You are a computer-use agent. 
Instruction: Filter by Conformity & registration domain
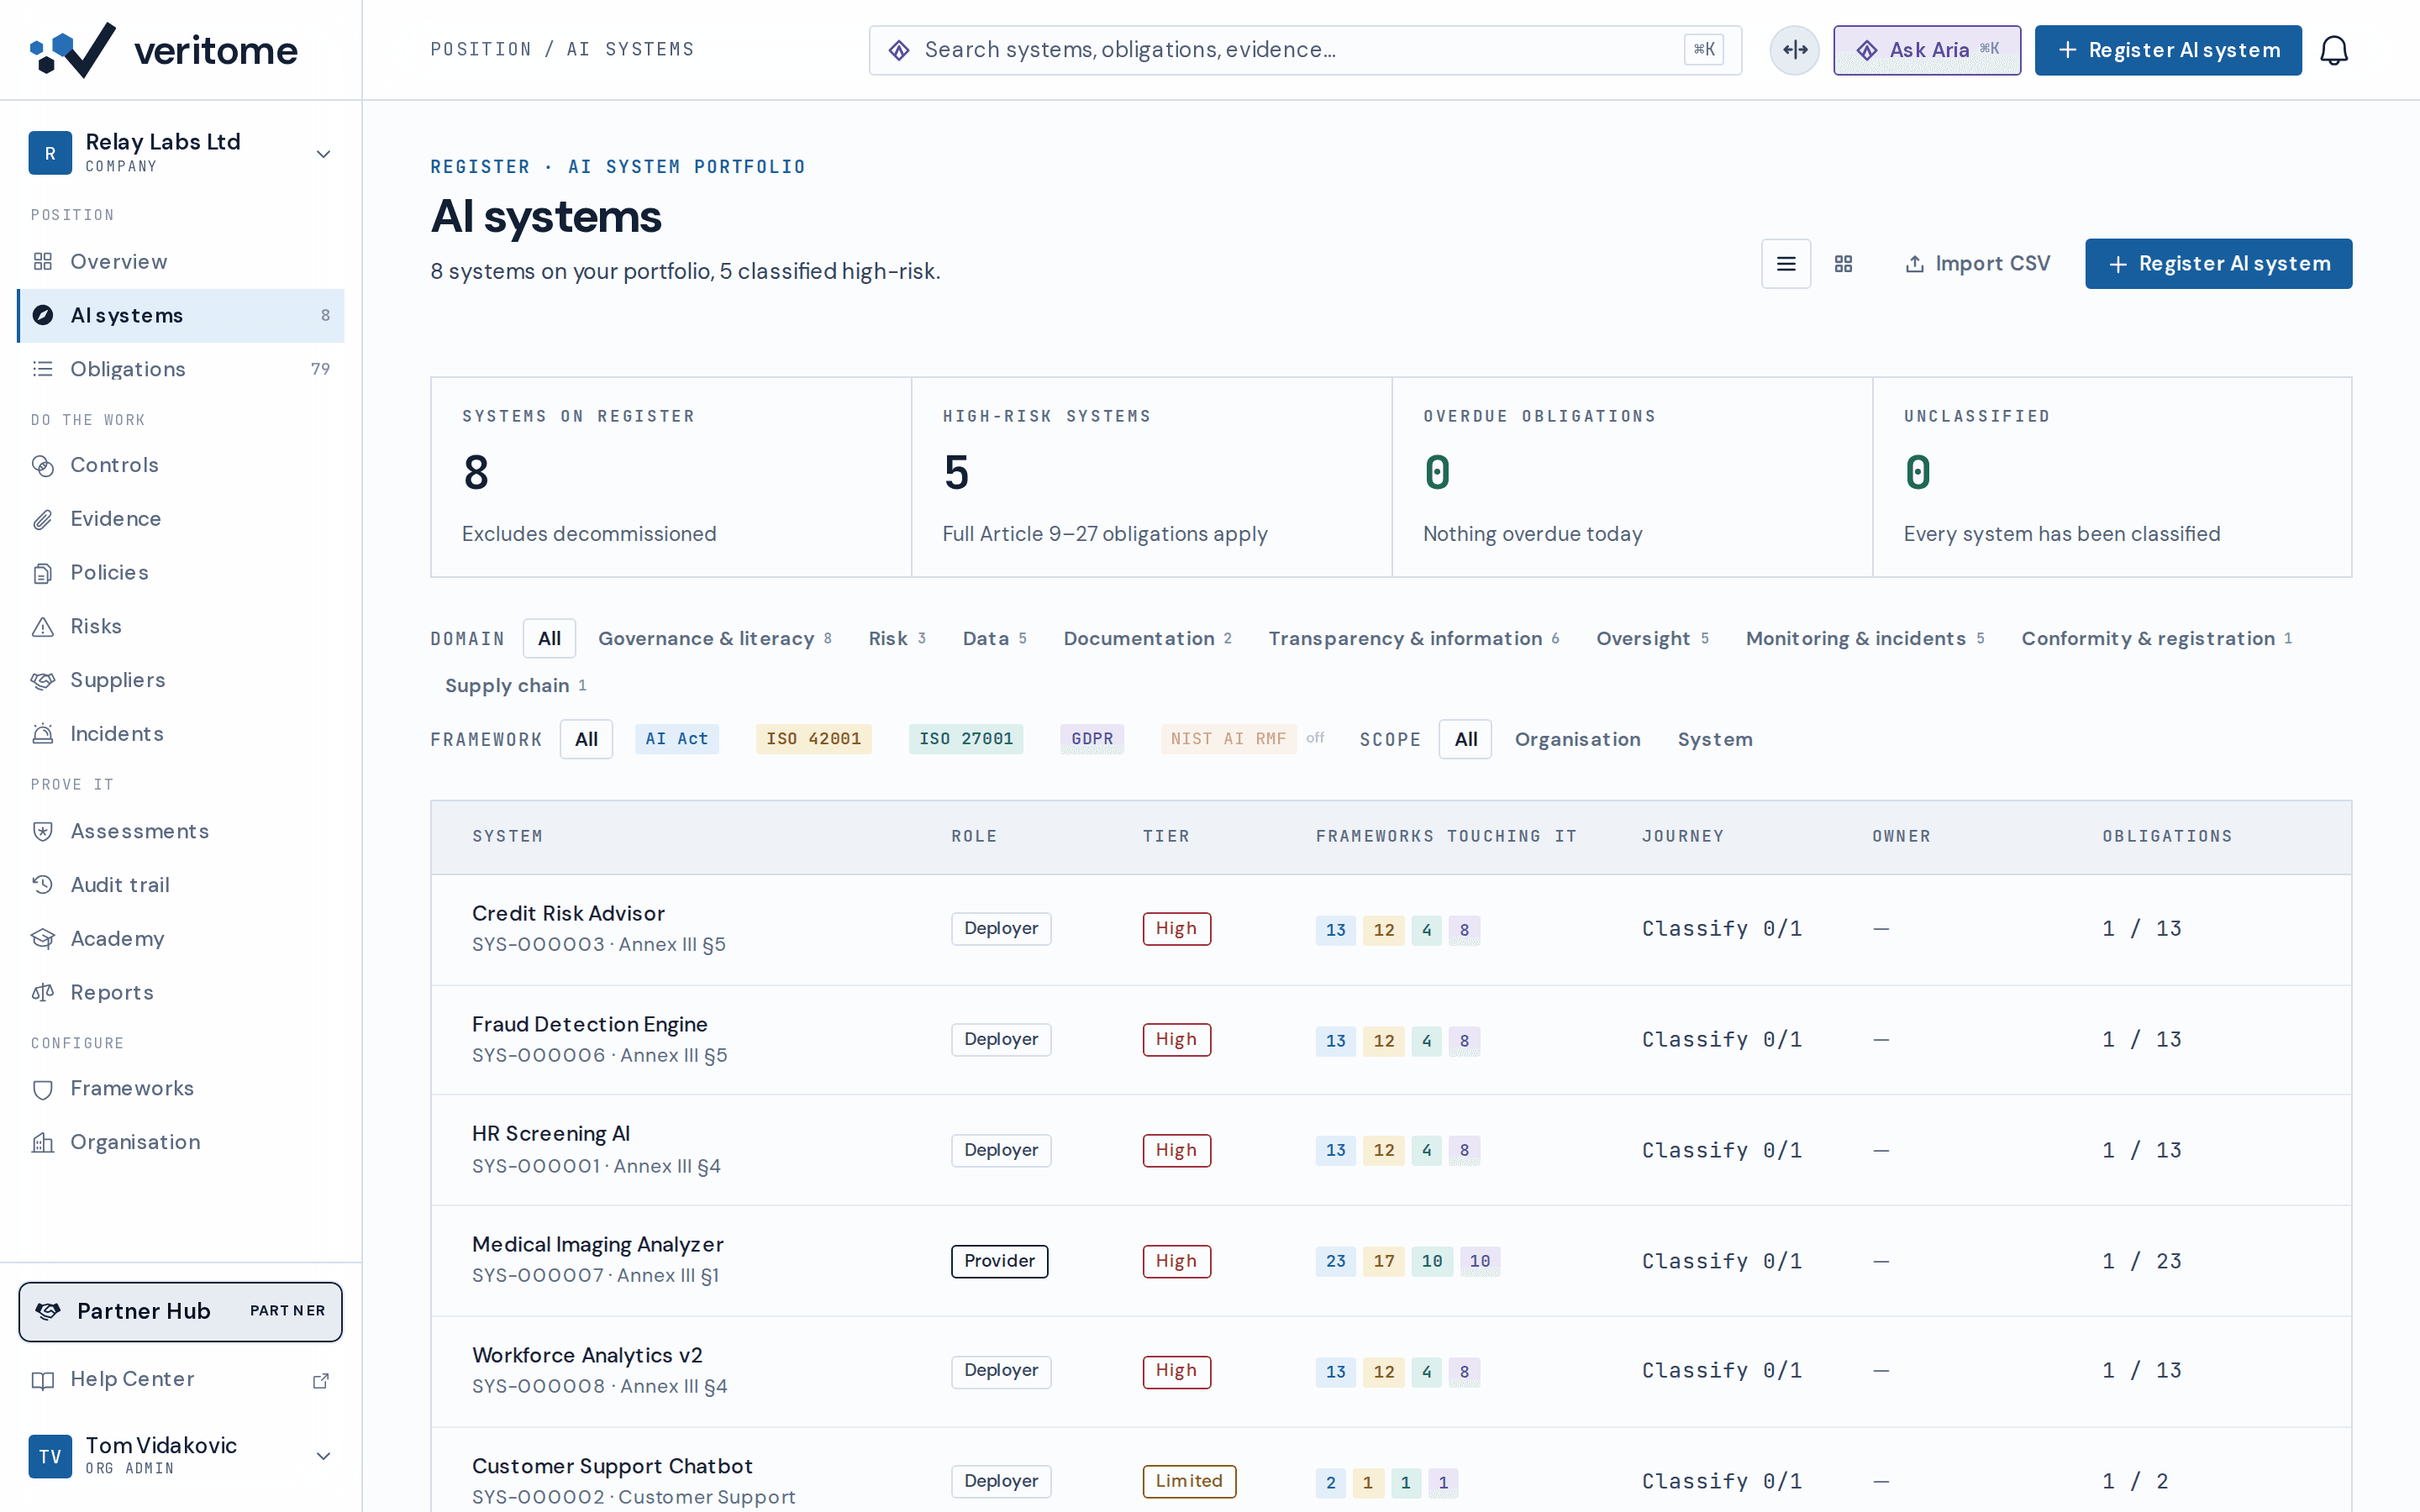(x=2156, y=638)
